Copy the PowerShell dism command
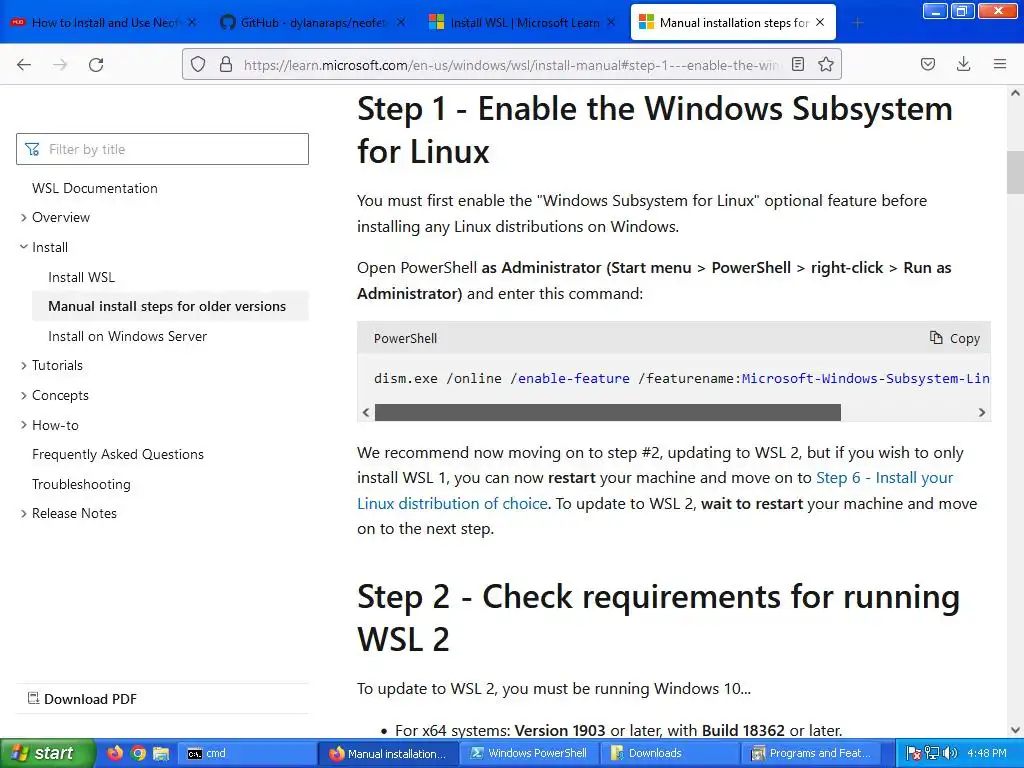Screen dimensions: 1024x768 coord(955,338)
